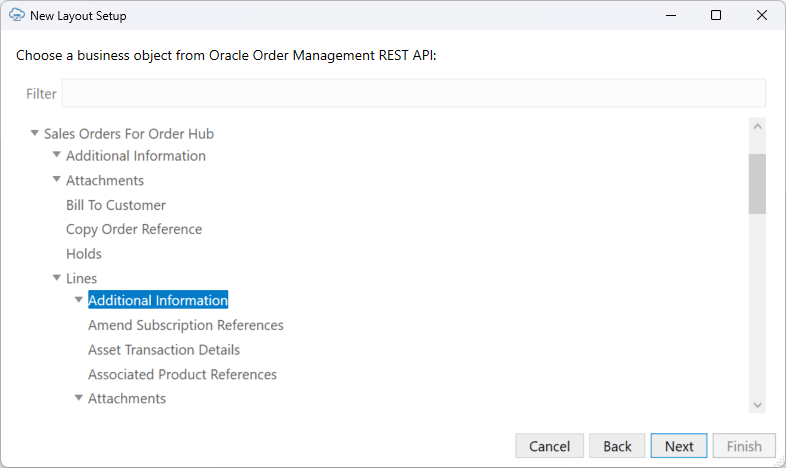The image size is (786, 468).
Task: Click the scroll-up arrow of the tree
Action: click(x=757, y=128)
